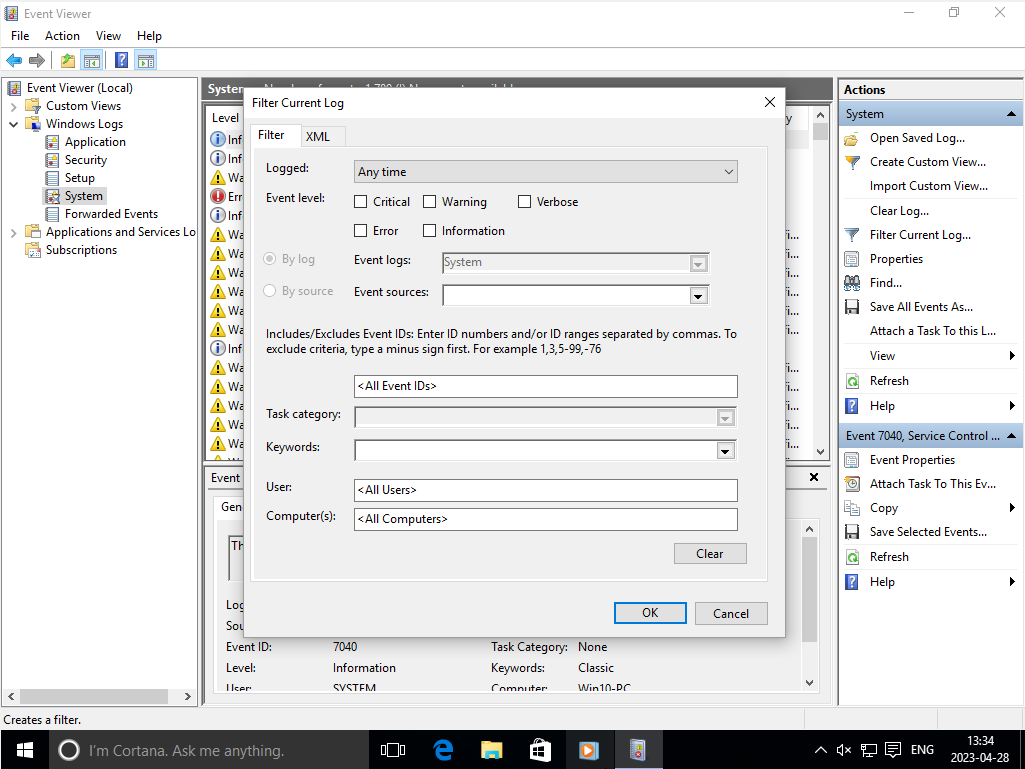Tick the Error event level checkbox
The image size is (1025, 769).
point(361,231)
